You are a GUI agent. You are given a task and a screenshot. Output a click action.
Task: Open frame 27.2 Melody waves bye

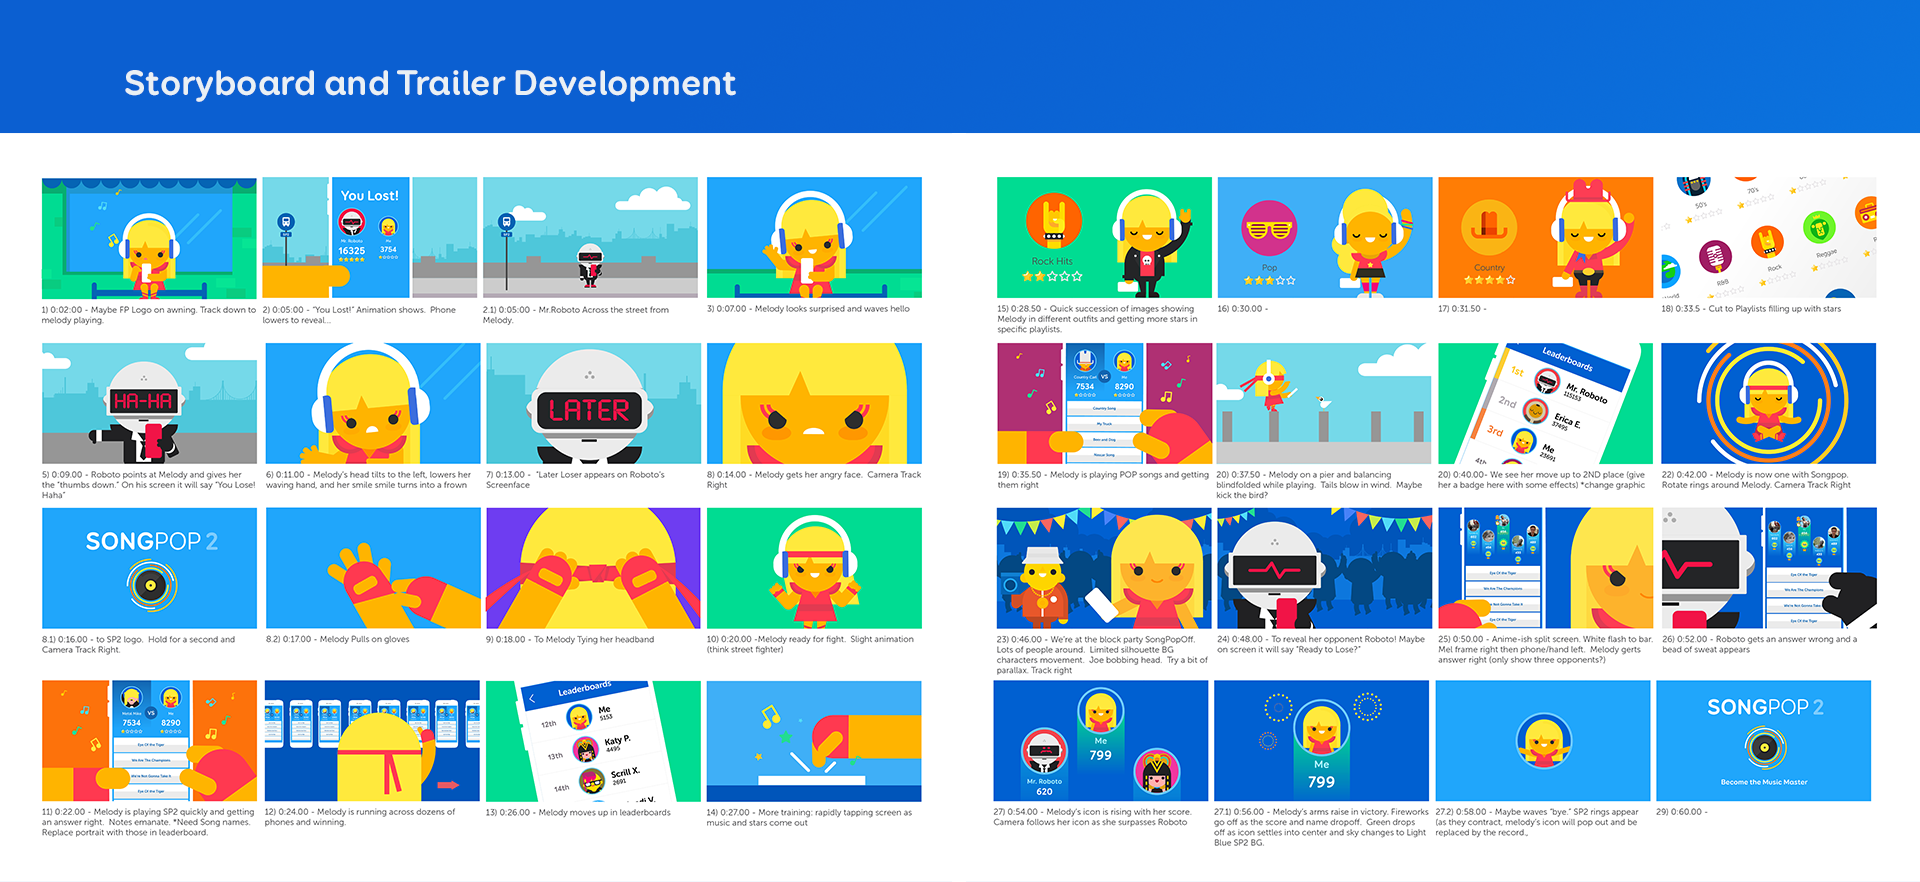point(1543,741)
